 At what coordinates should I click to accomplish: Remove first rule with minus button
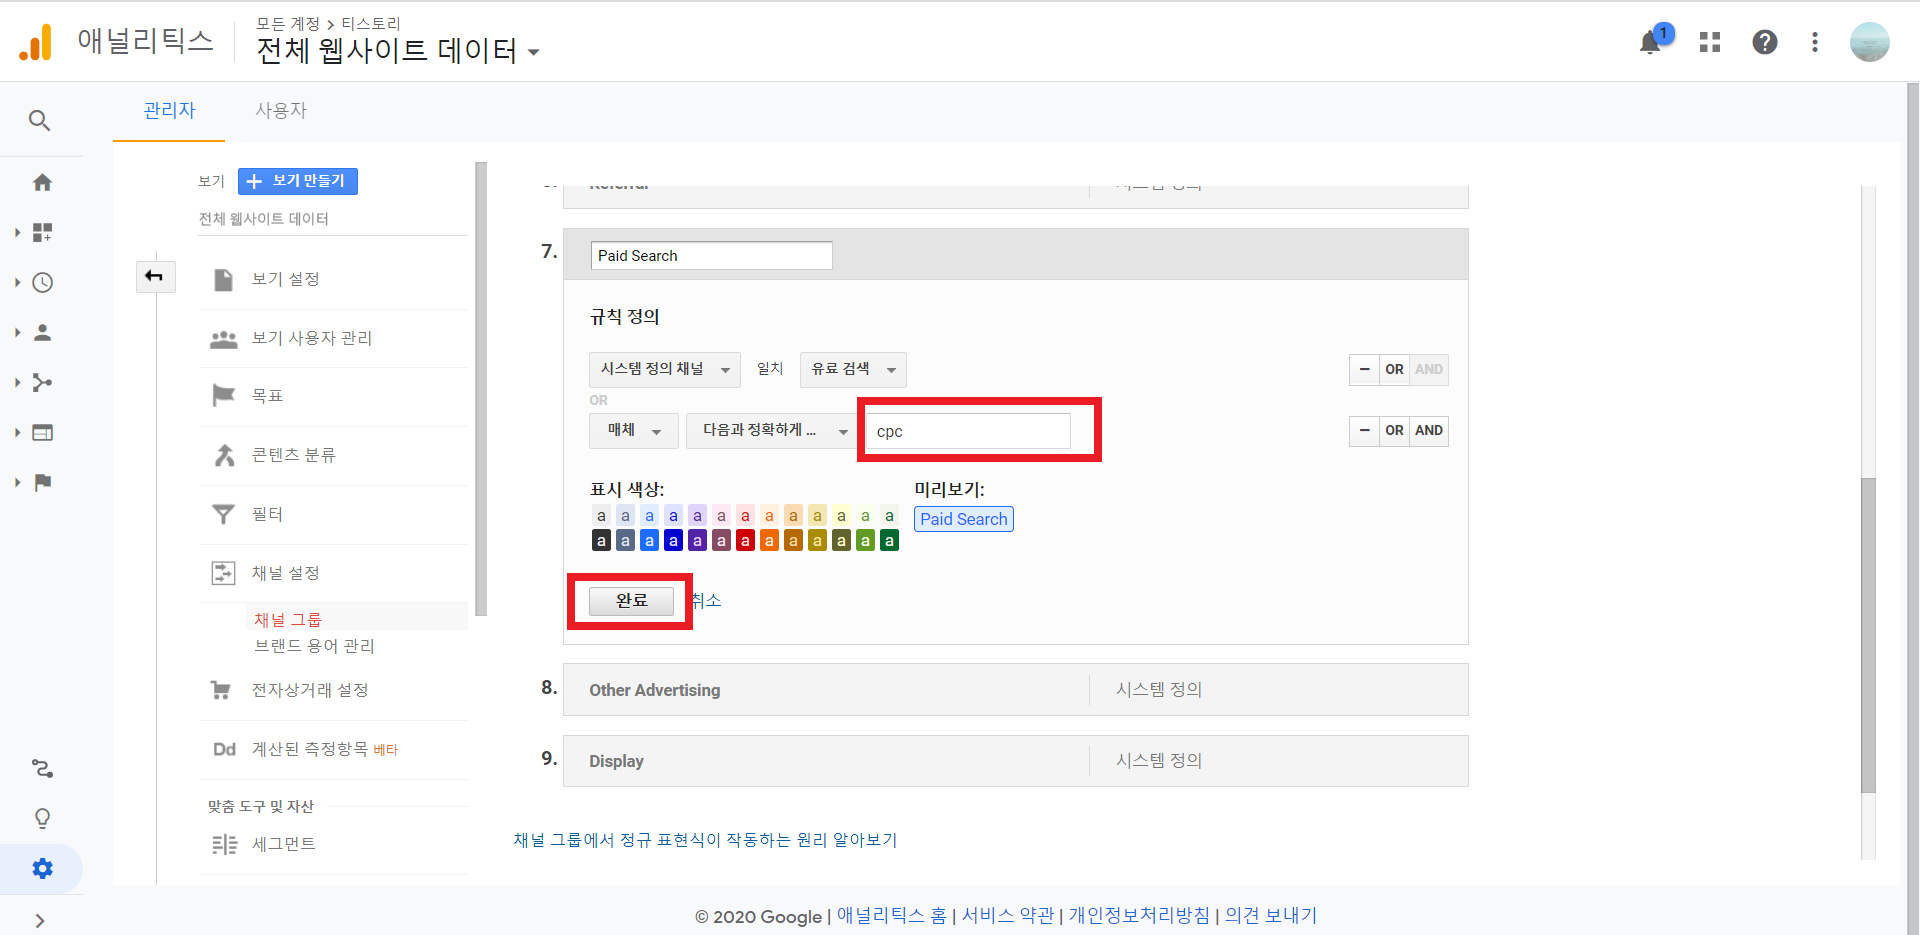point(1364,369)
